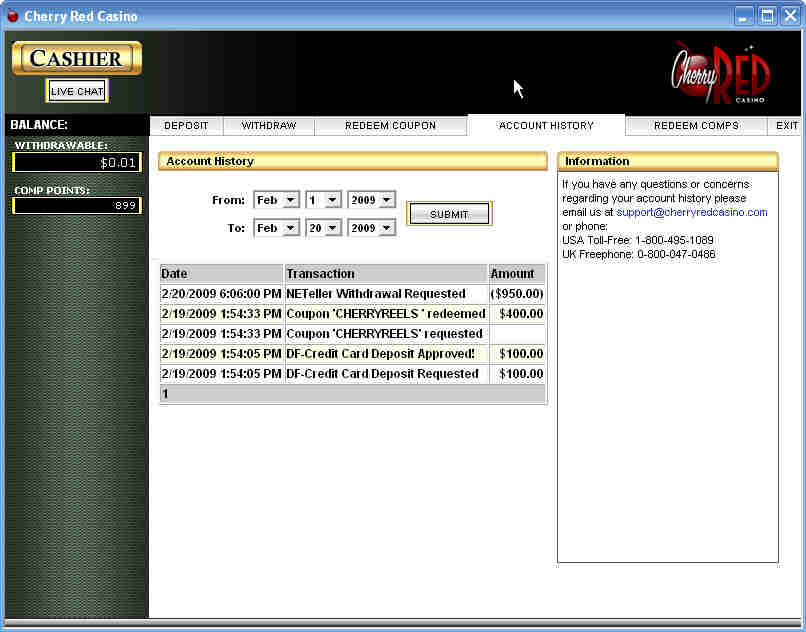
Task: Open the From year dropdown
Action: click(x=372, y=200)
